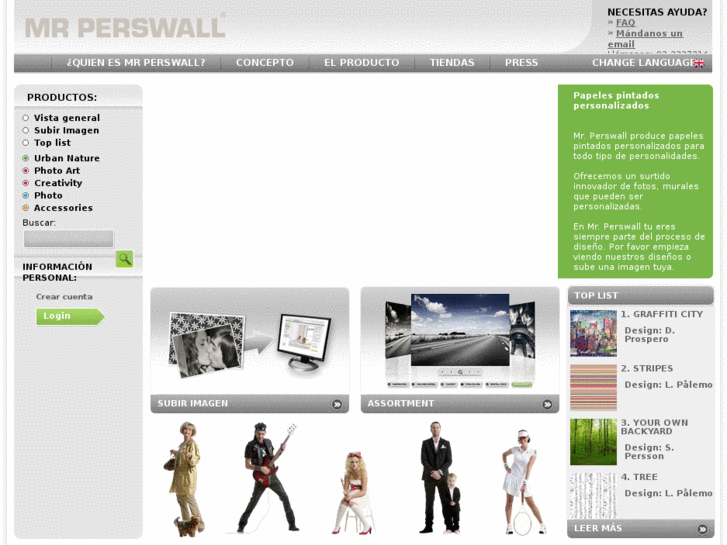727x545 pixels.
Task: Click the Photo Art category text
Action: pyautogui.click(x=57, y=171)
